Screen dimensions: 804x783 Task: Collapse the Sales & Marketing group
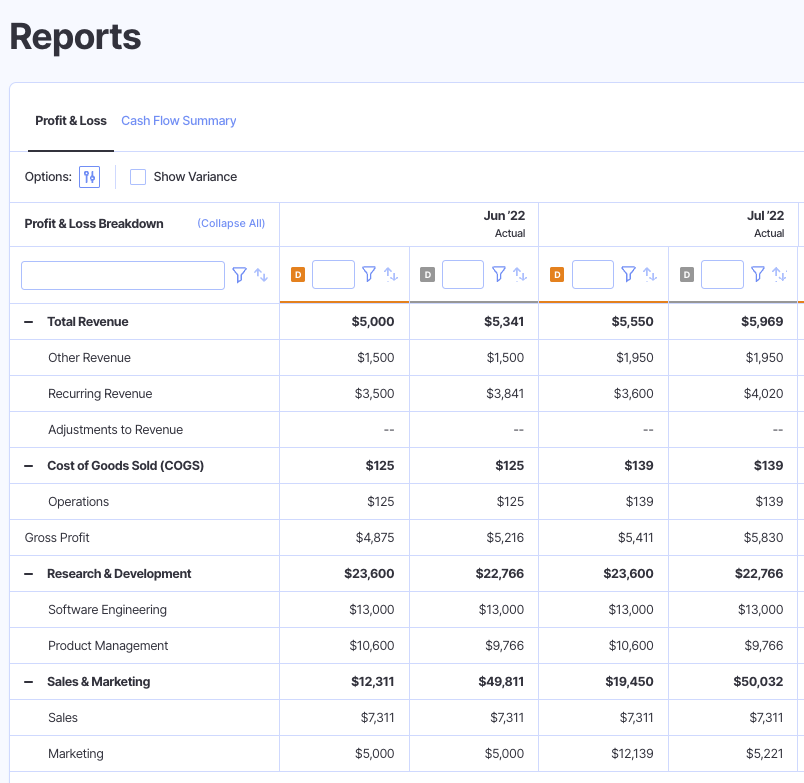pyautogui.click(x=28, y=682)
